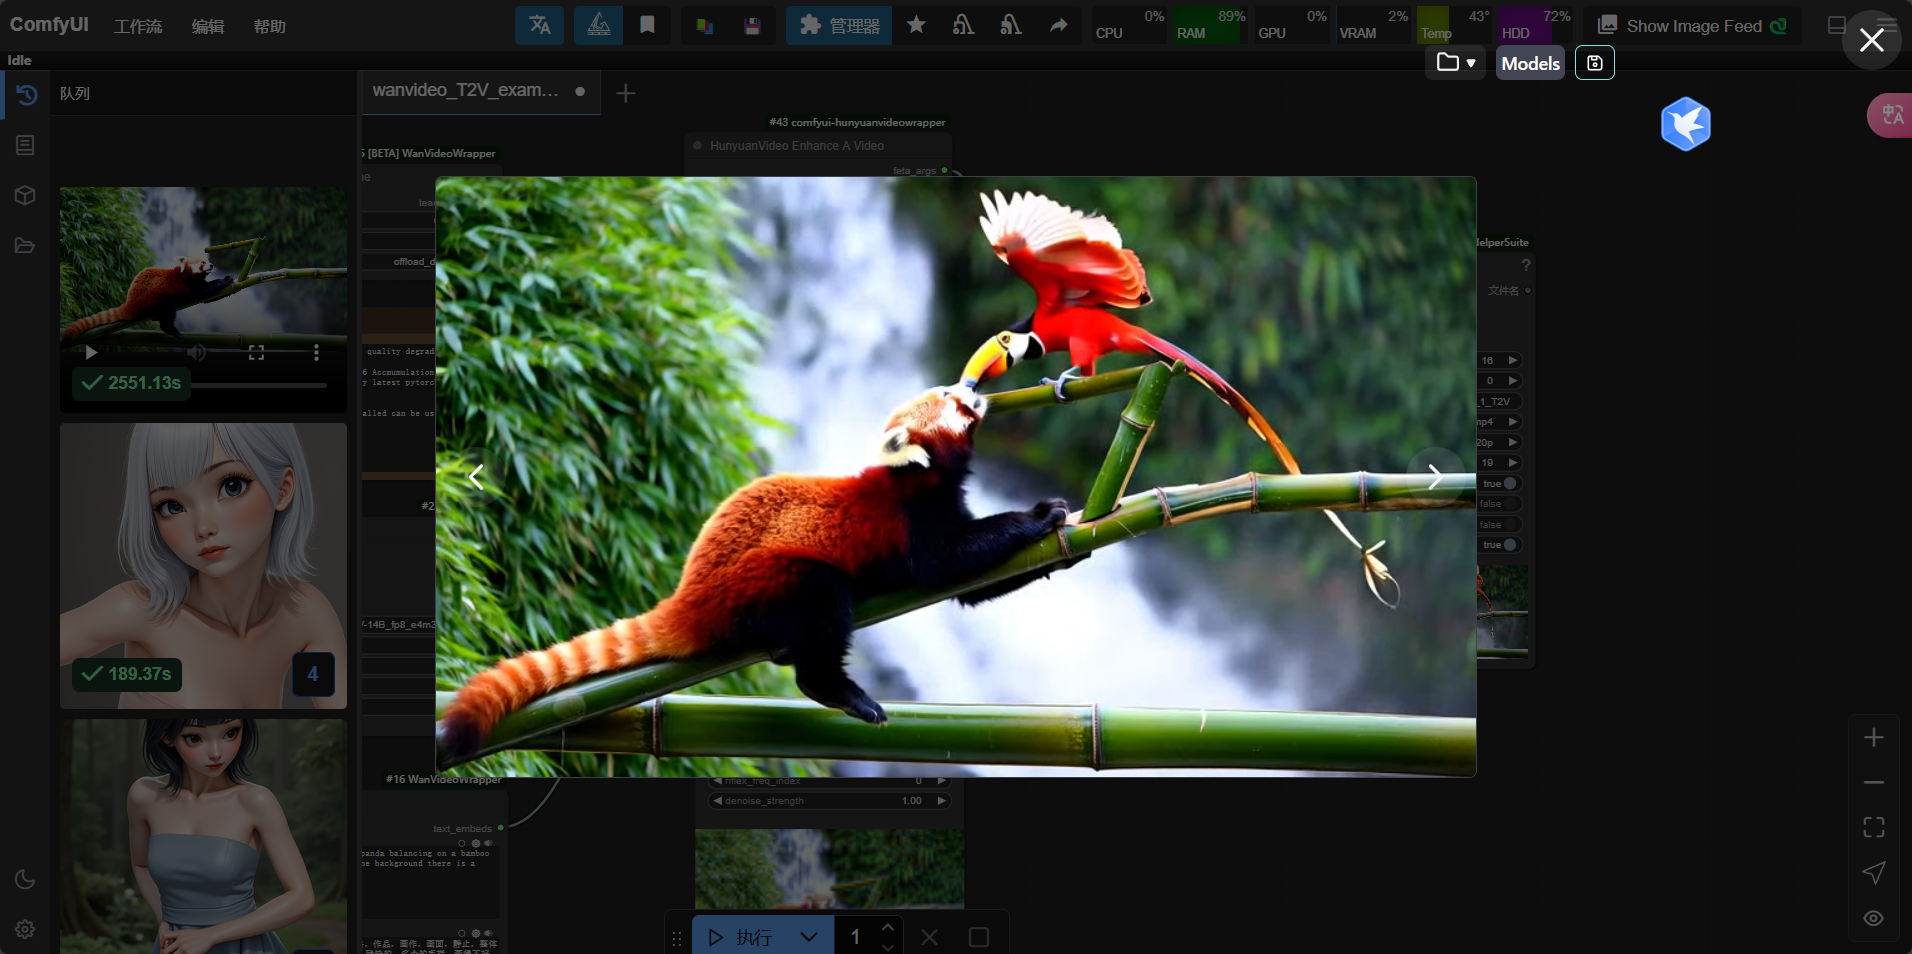Close the image lightbox preview
The height and width of the screenshot is (954, 1912).
[x=1871, y=40]
